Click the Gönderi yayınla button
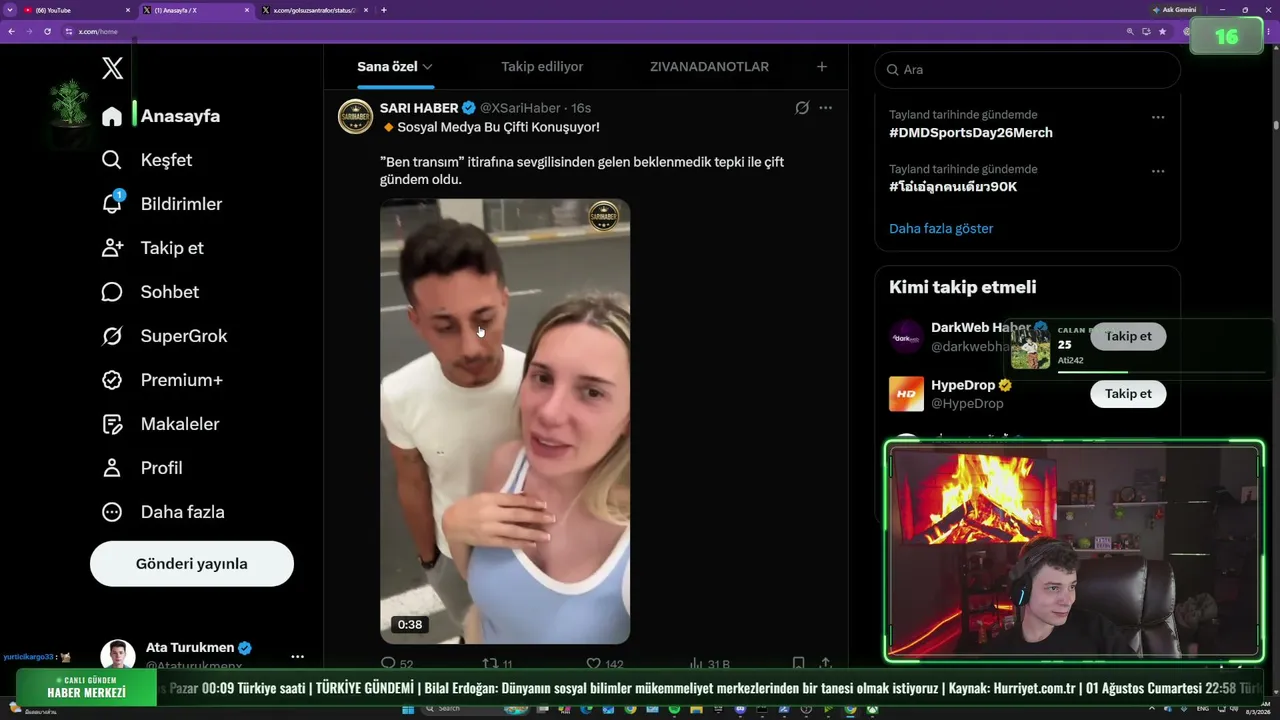 pos(192,564)
